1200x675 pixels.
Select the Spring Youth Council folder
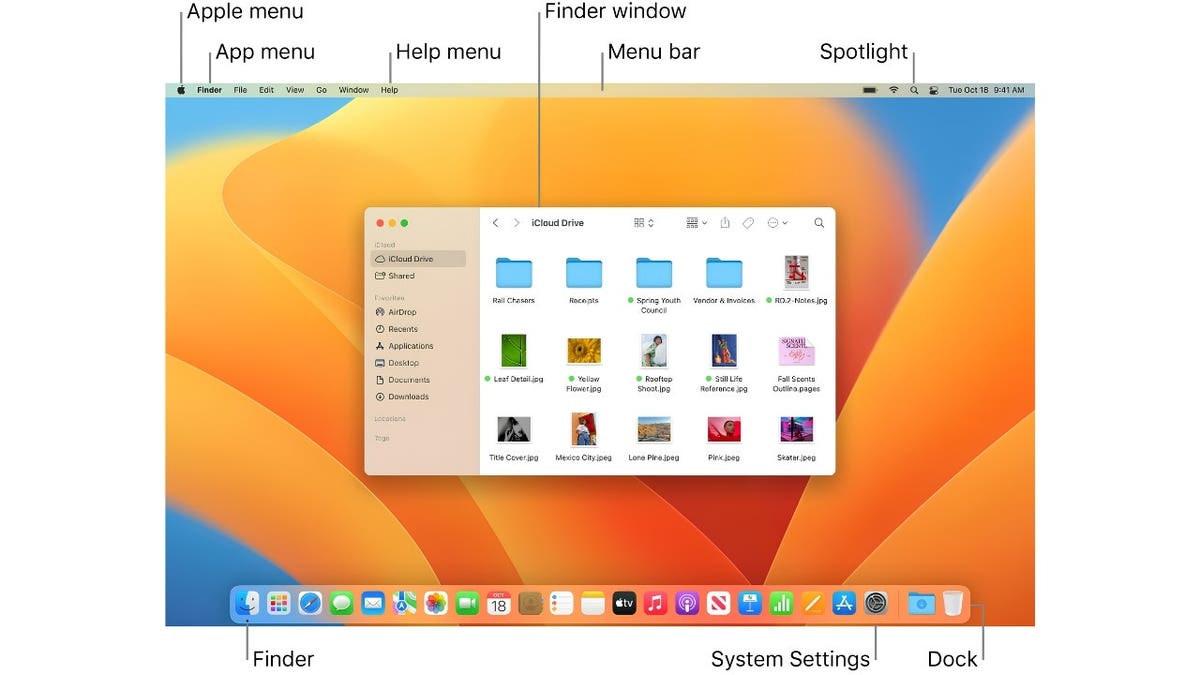pyautogui.click(x=654, y=273)
